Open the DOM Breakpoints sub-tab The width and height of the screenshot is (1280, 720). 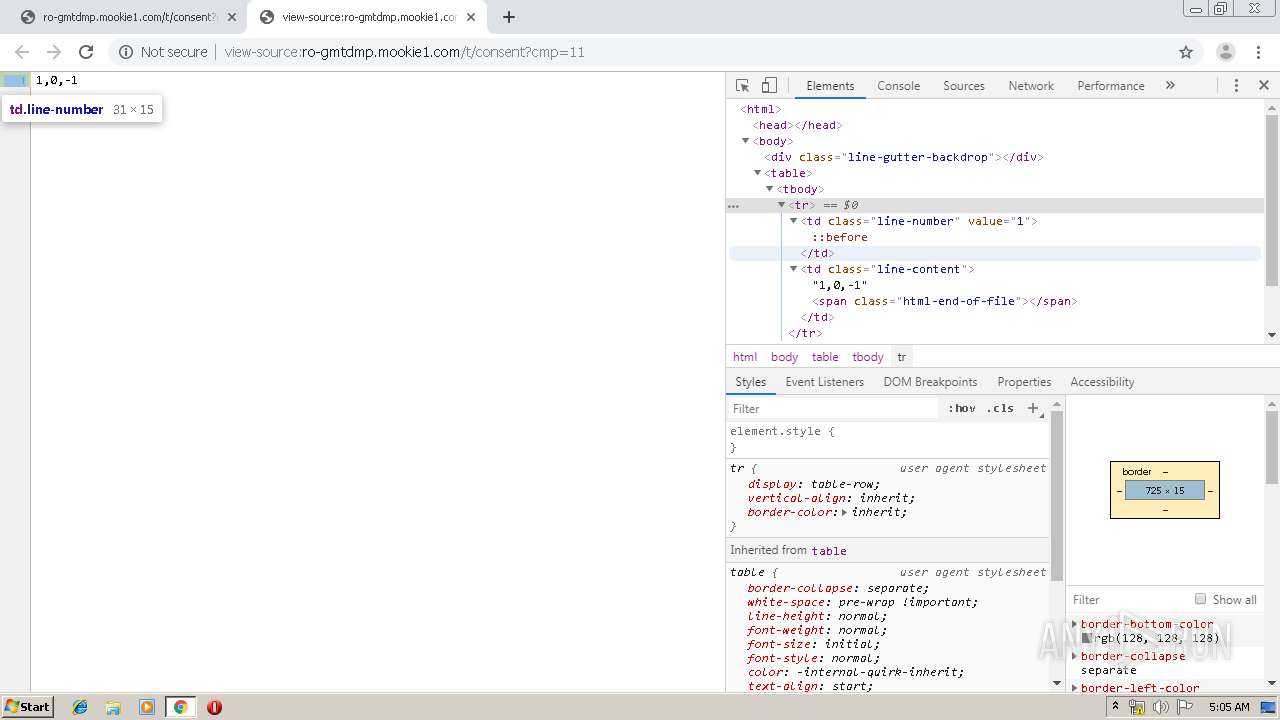930,382
